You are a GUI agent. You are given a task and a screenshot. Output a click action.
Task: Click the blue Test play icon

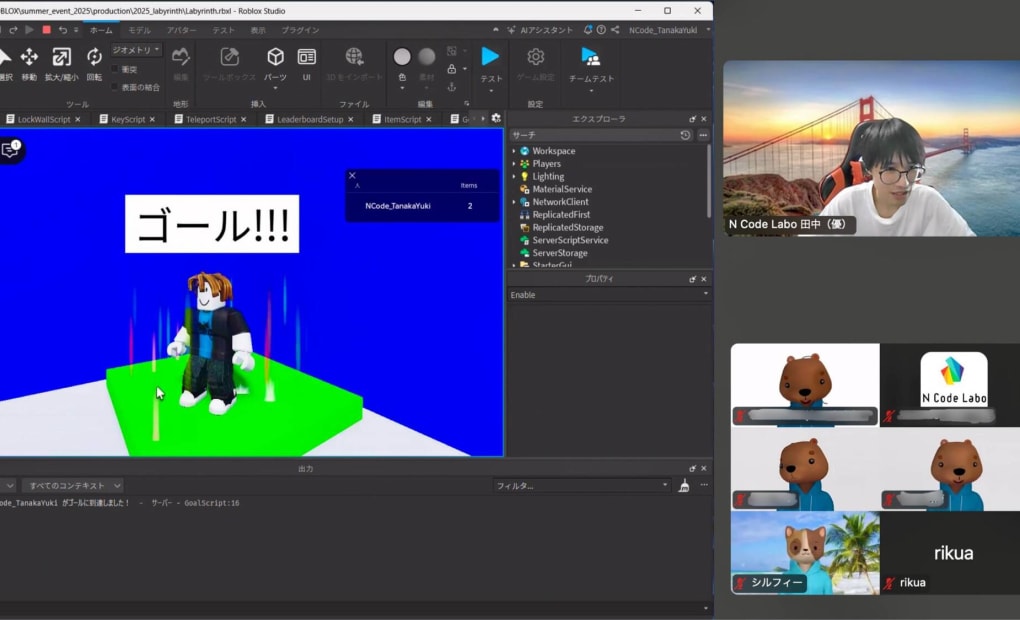(x=490, y=56)
